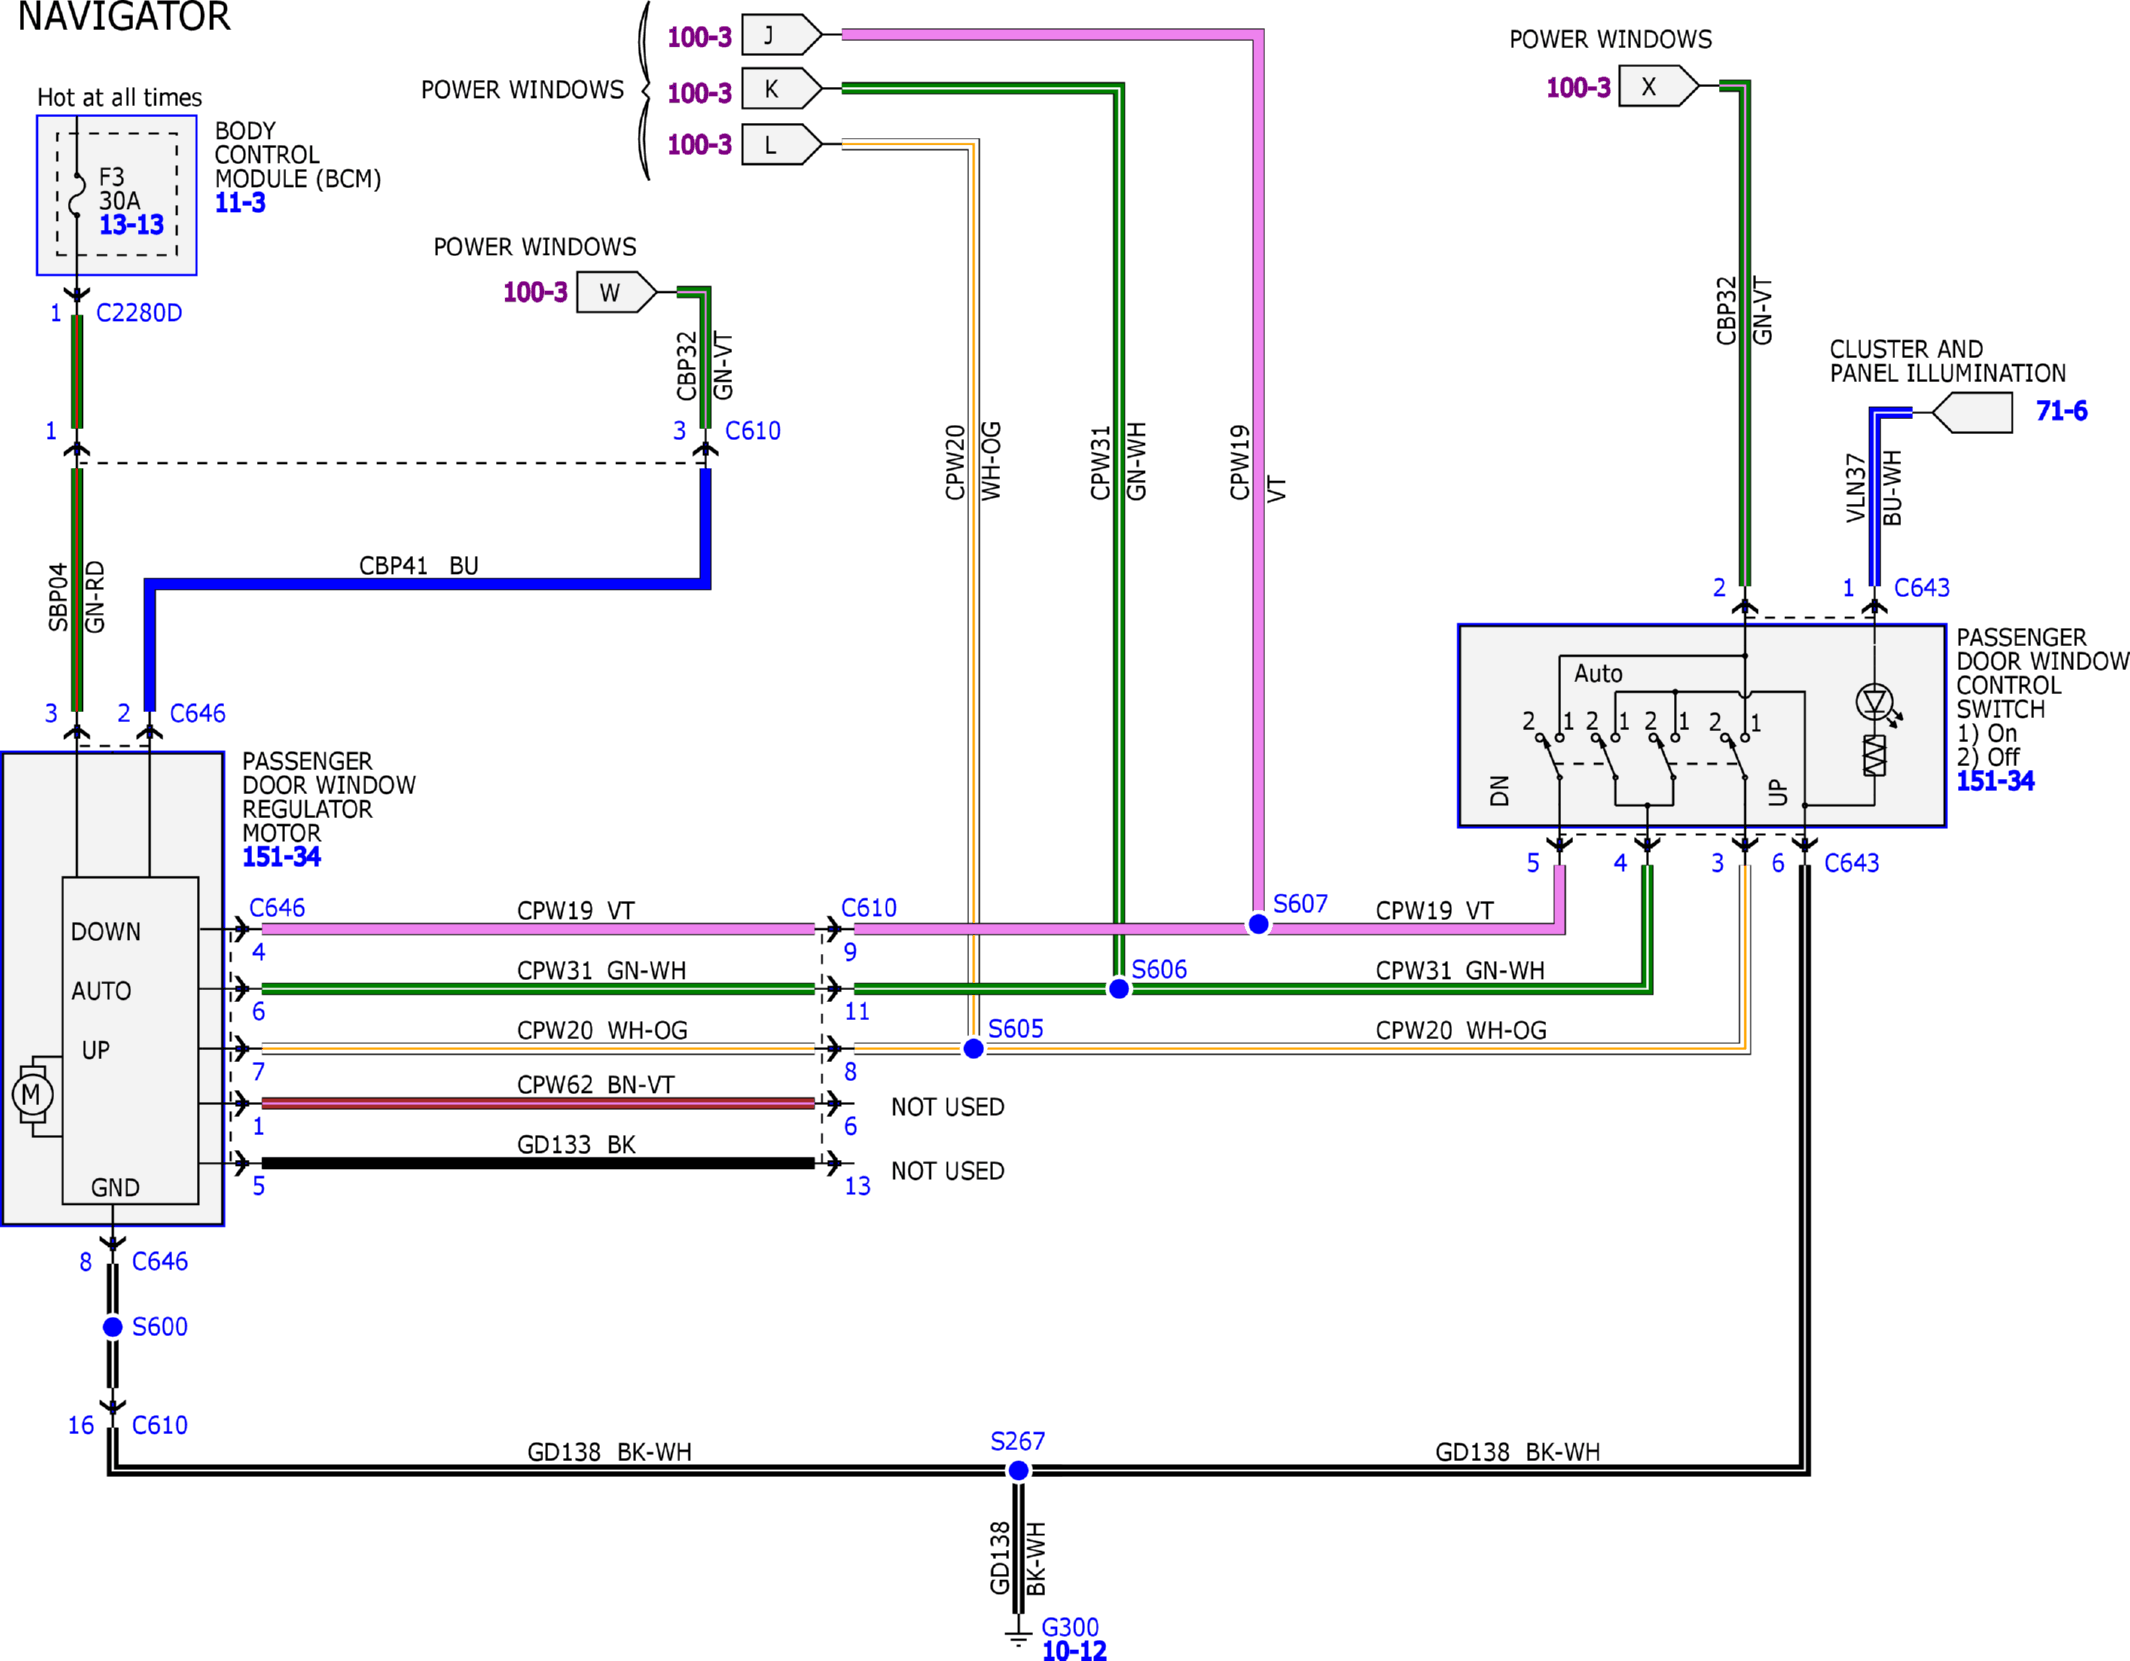
Task: Open the 100-3 reference beside connector K
Action: point(700,93)
